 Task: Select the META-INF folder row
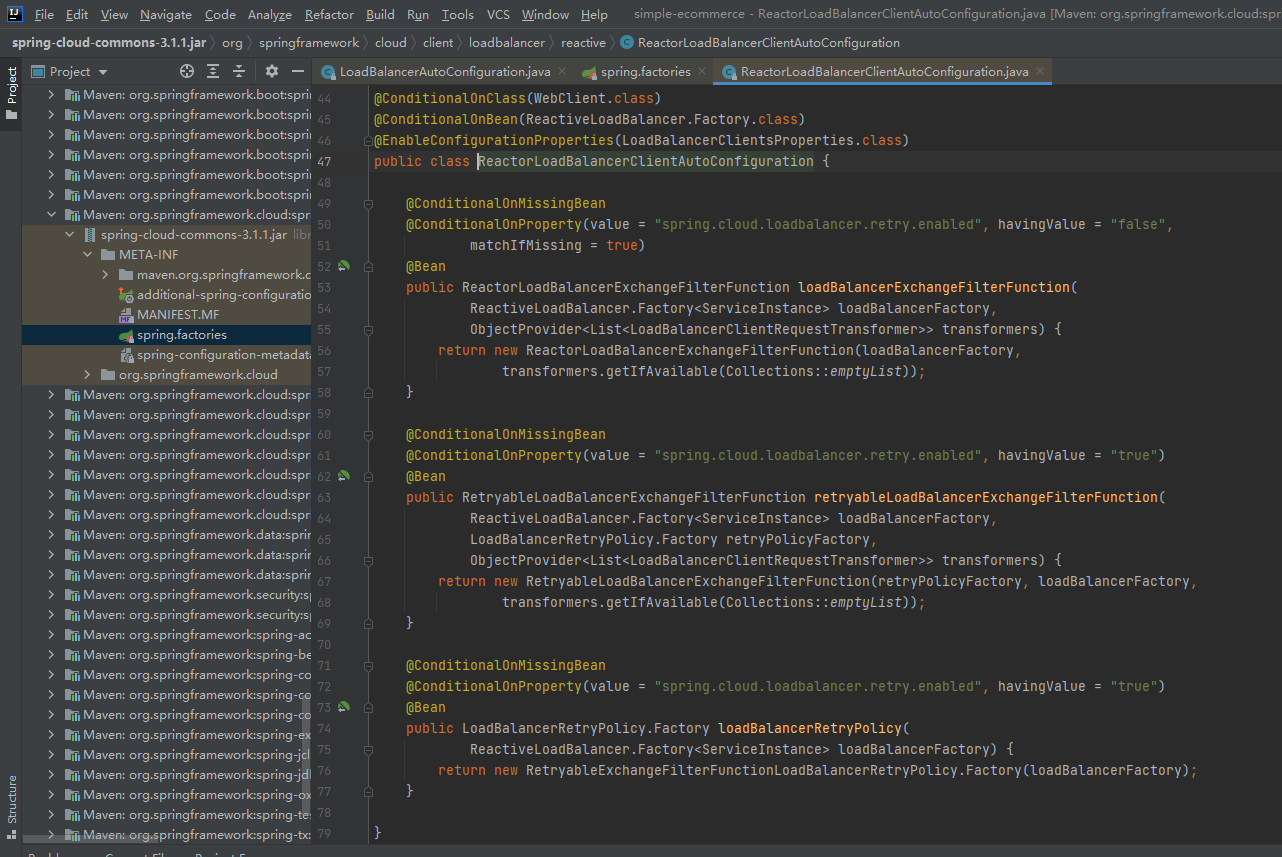pyautogui.click(x=166, y=255)
